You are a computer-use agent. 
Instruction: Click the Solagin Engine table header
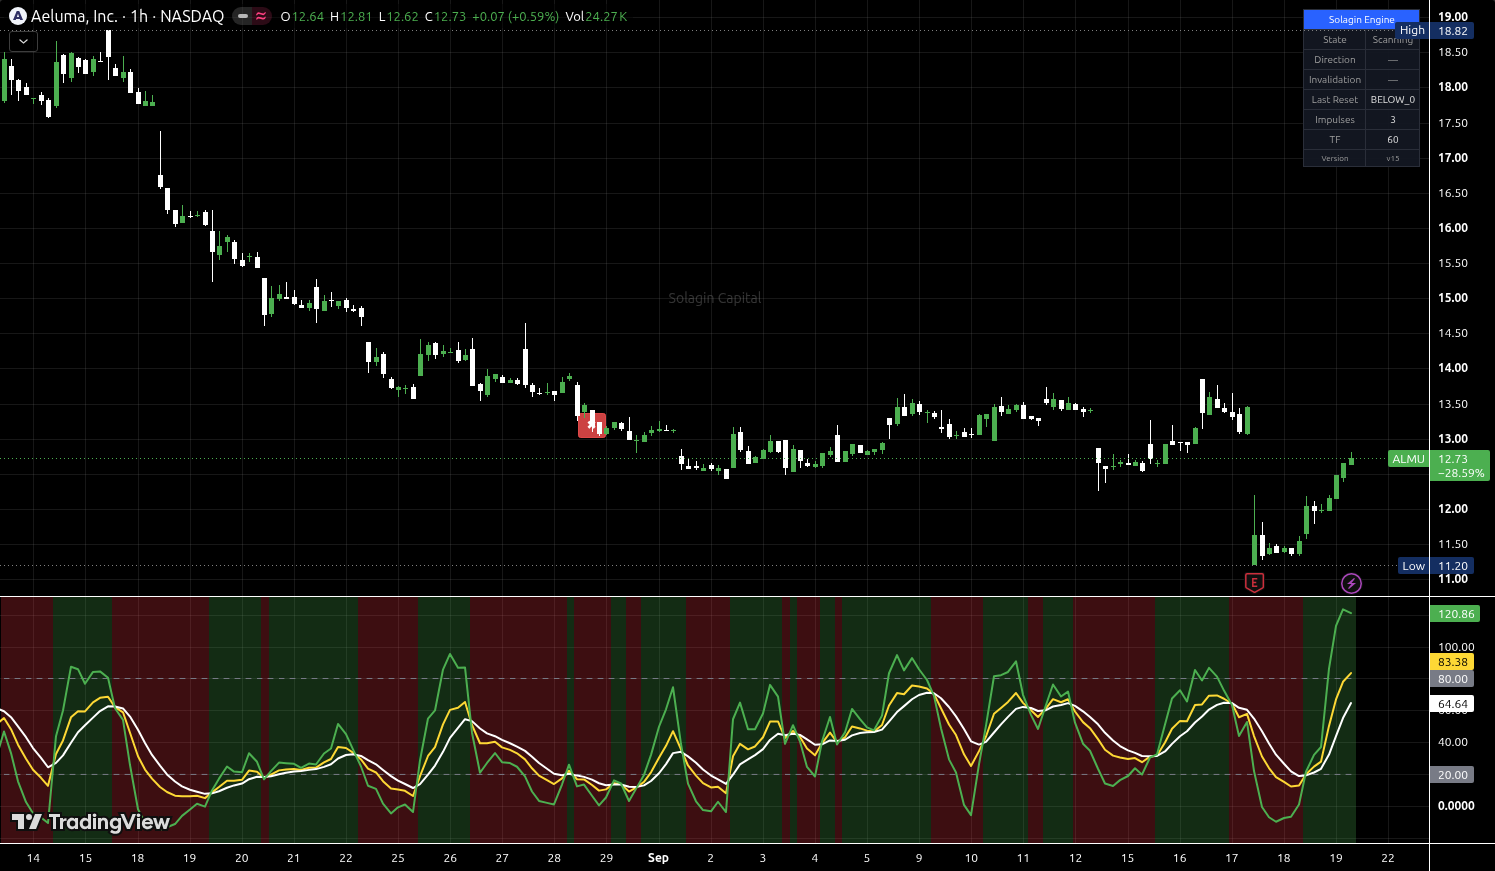tap(1361, 19)
